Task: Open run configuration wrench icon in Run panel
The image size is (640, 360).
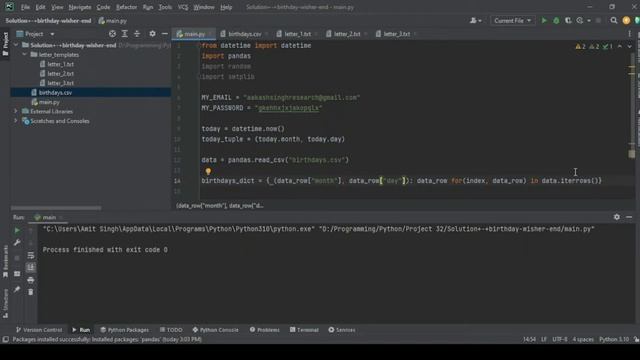Action: (x=17, y=243)
